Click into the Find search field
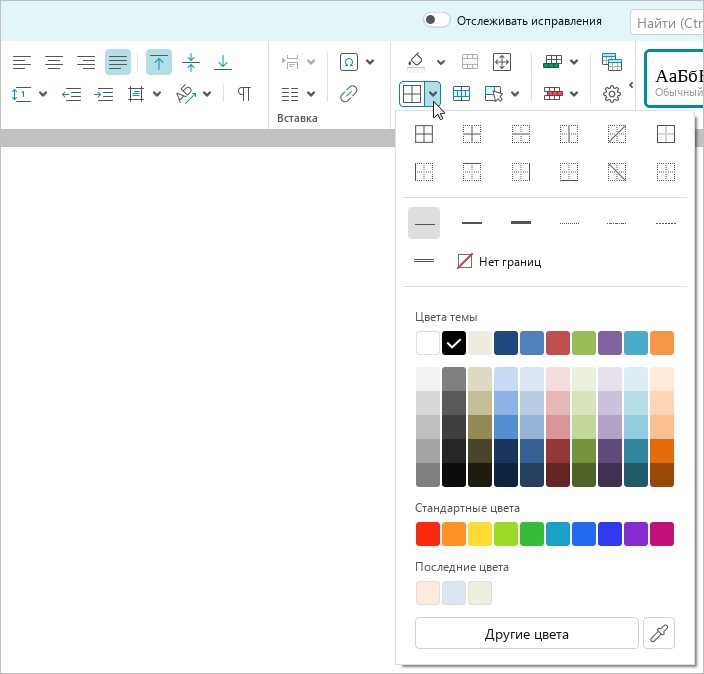The image size is (704, 674). point(667,22)
